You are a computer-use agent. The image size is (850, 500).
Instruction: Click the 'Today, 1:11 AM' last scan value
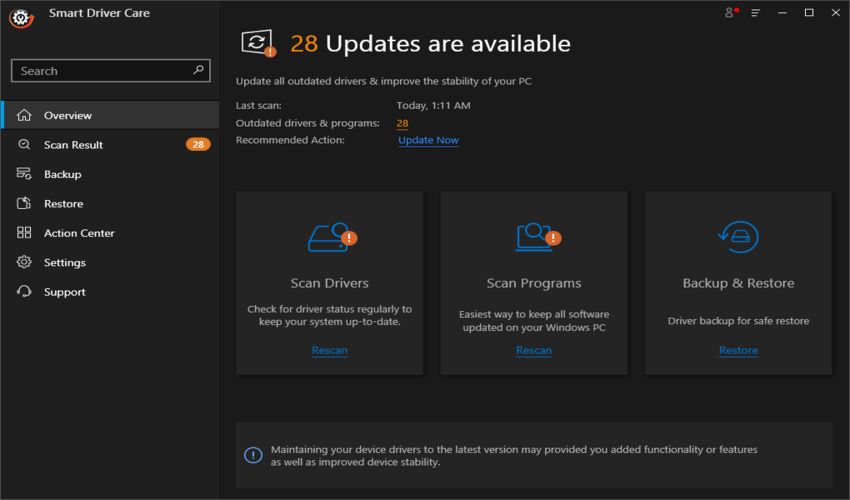[x=433, y=105]
